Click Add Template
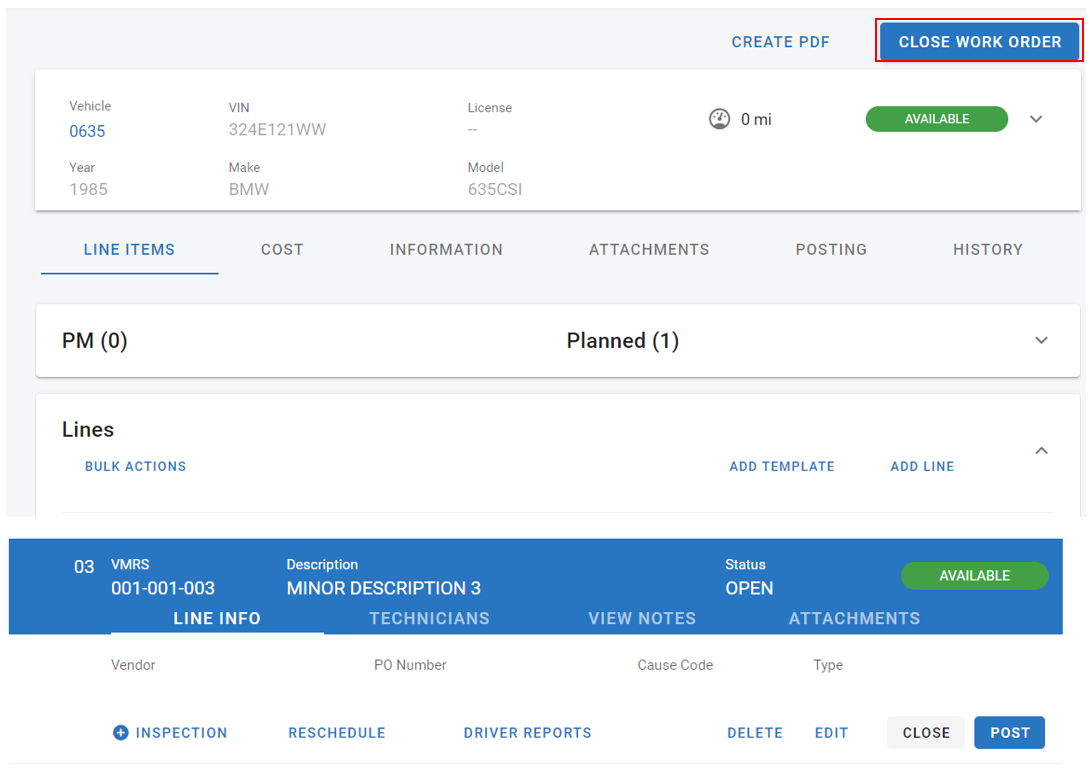1090x770 pixels. (781, 466)
